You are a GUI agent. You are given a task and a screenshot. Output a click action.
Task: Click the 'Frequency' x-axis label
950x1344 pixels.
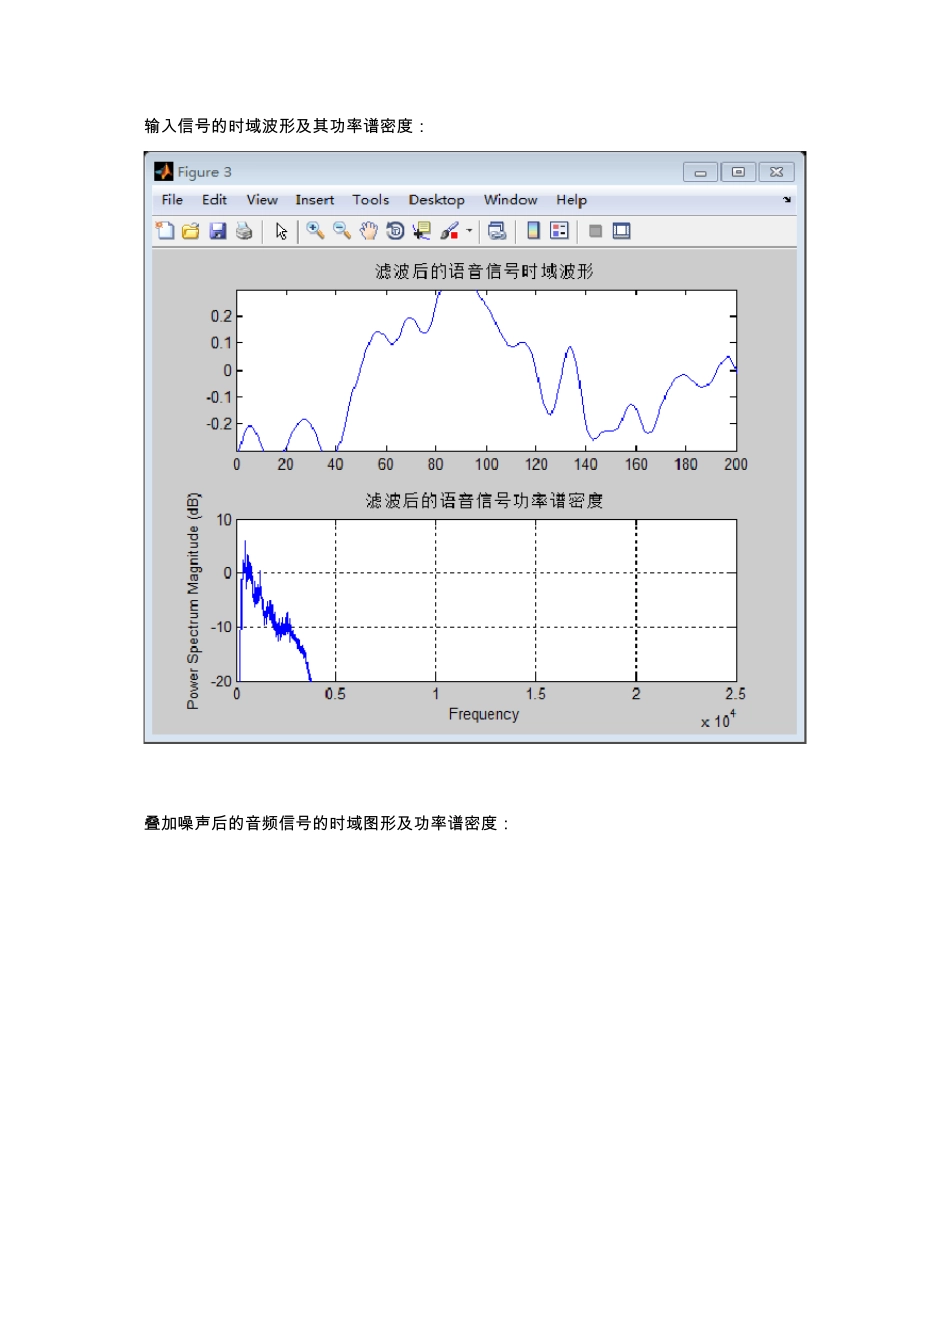coord(484,714)
